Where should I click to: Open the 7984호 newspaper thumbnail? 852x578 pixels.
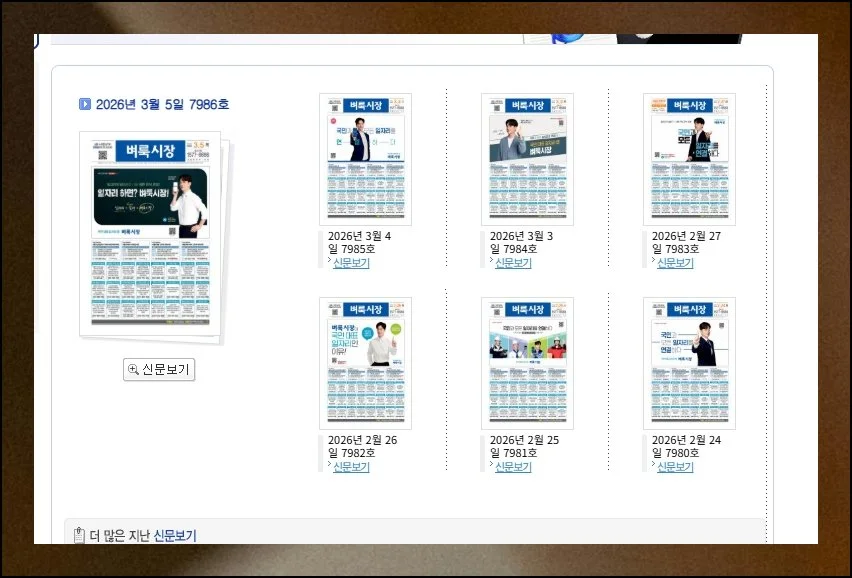527,160
